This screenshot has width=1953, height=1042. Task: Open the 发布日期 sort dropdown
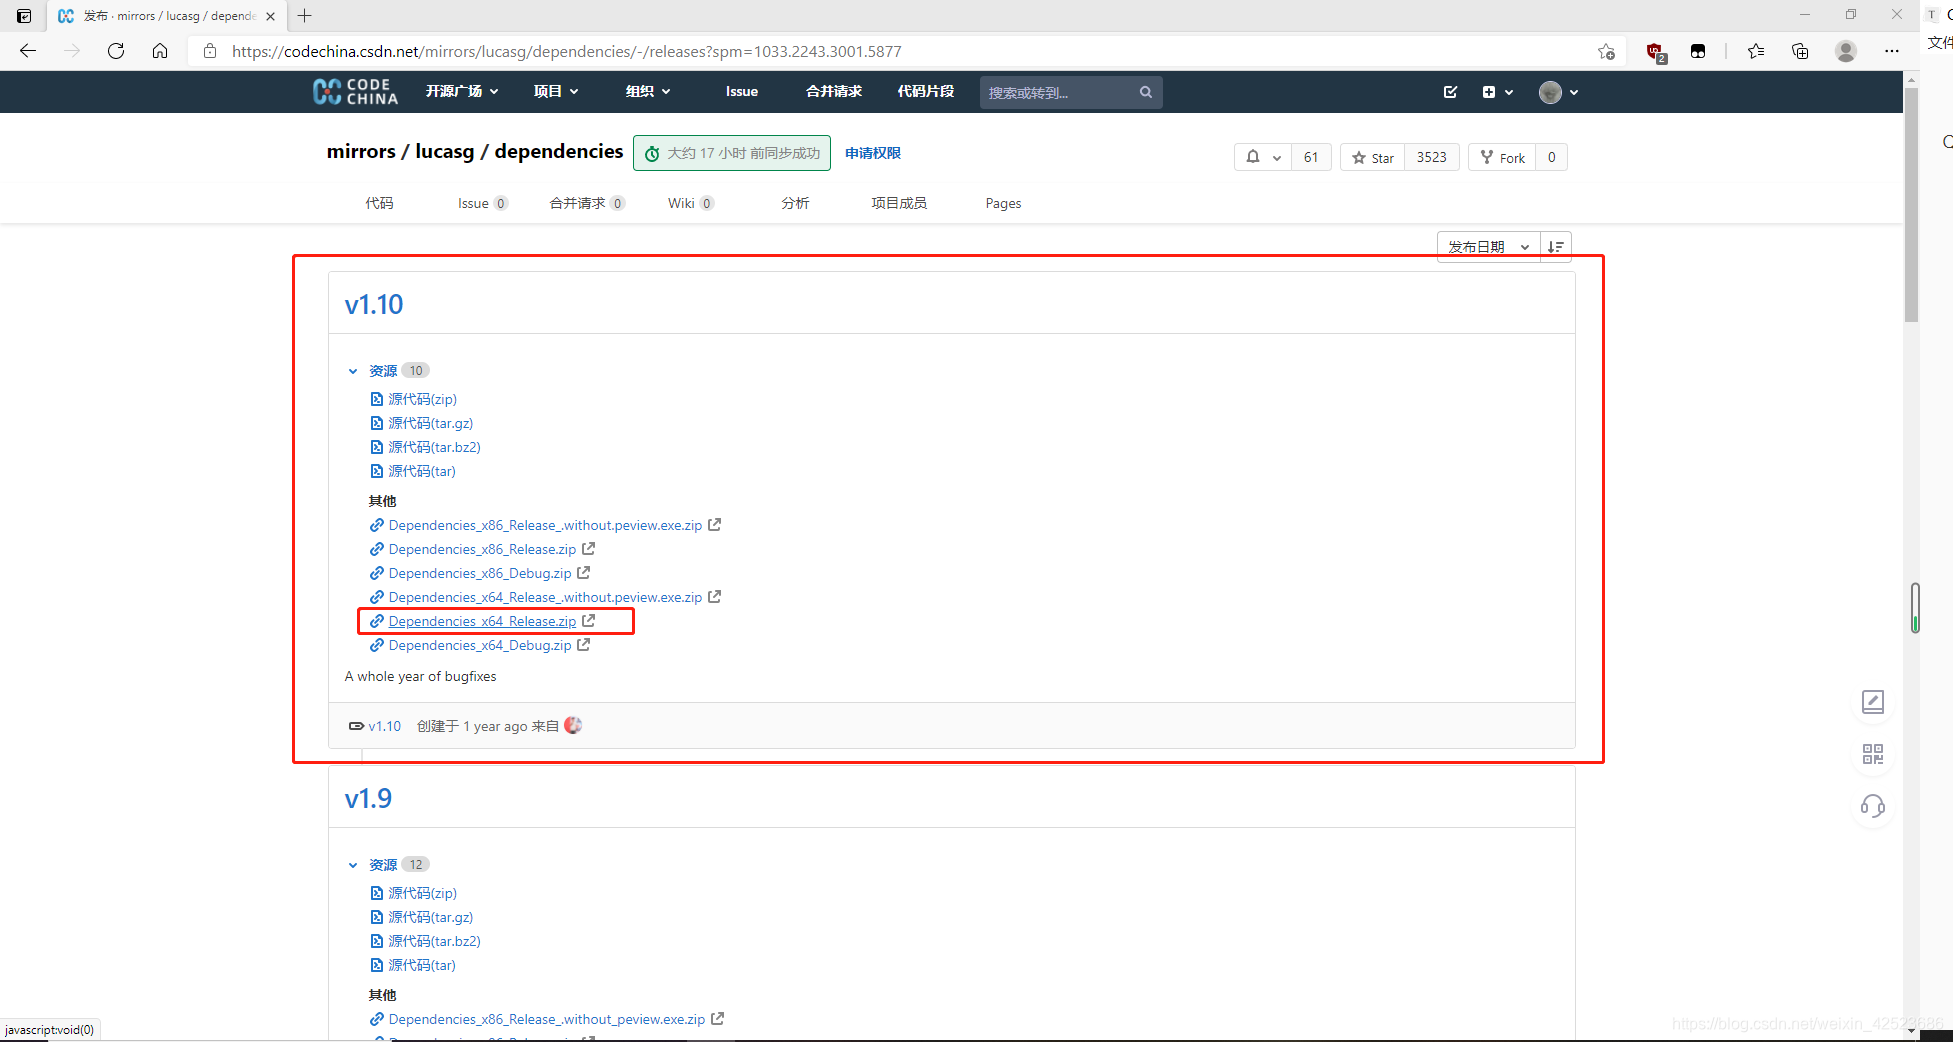[1489, 247]
